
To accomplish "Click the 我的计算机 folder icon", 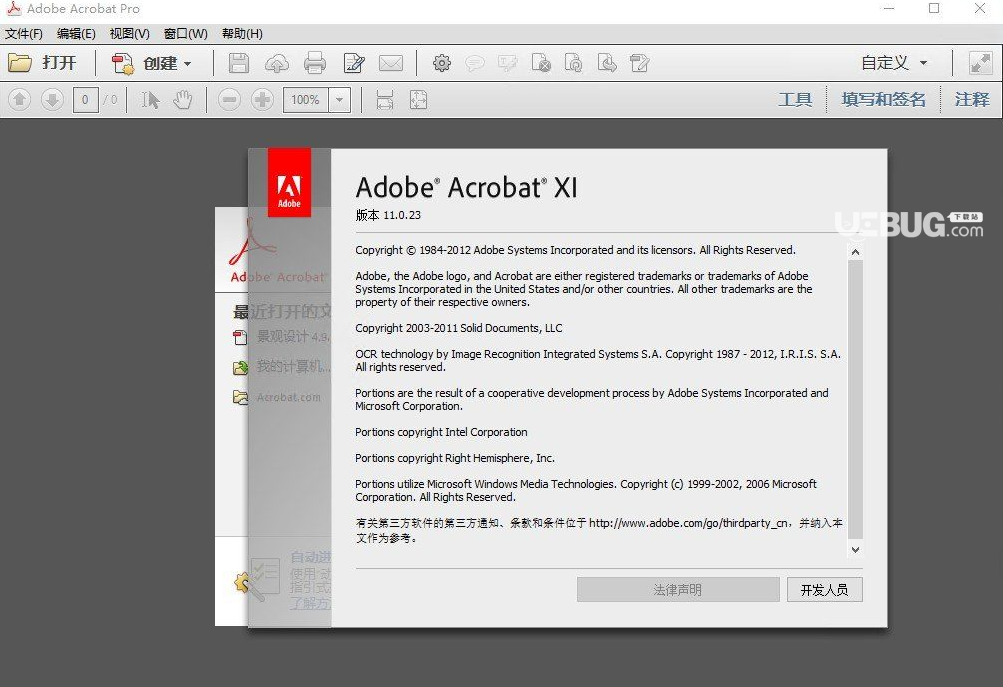I will (241, 368).
